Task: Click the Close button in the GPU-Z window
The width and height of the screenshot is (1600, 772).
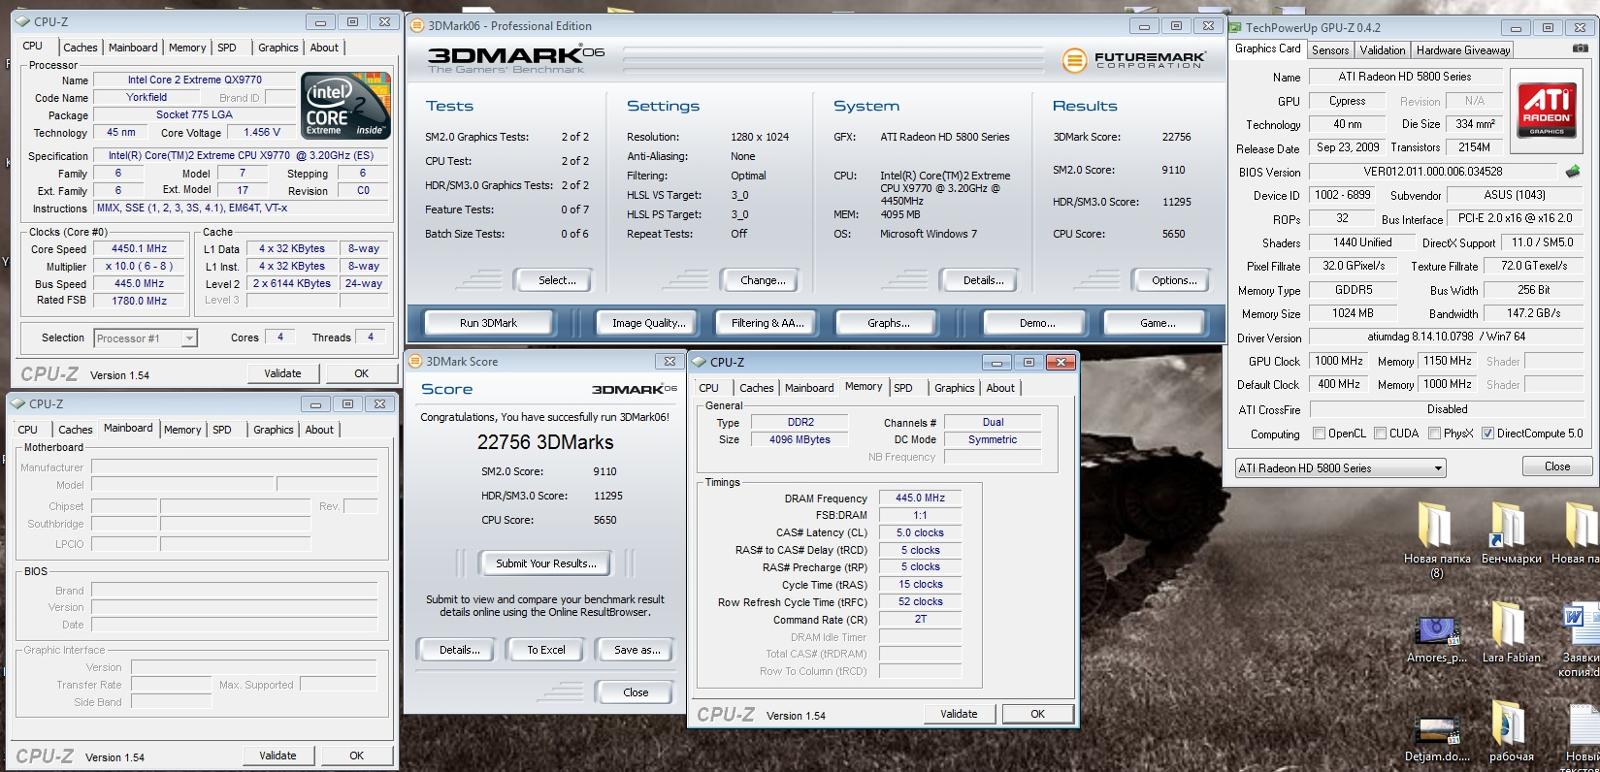Action: tap(1557, 466)
